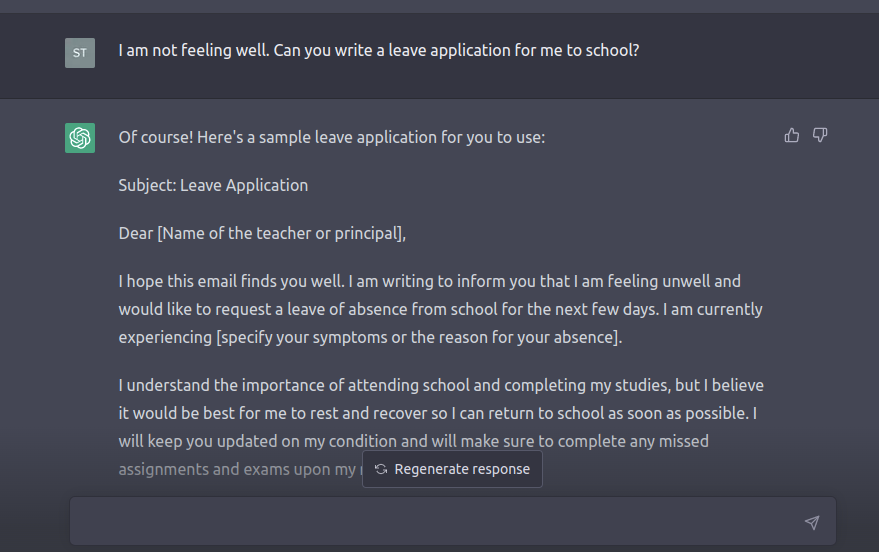Click the 'Dear [Name of the teacher' line
The image size is (879, 552).
coord(262,233)
